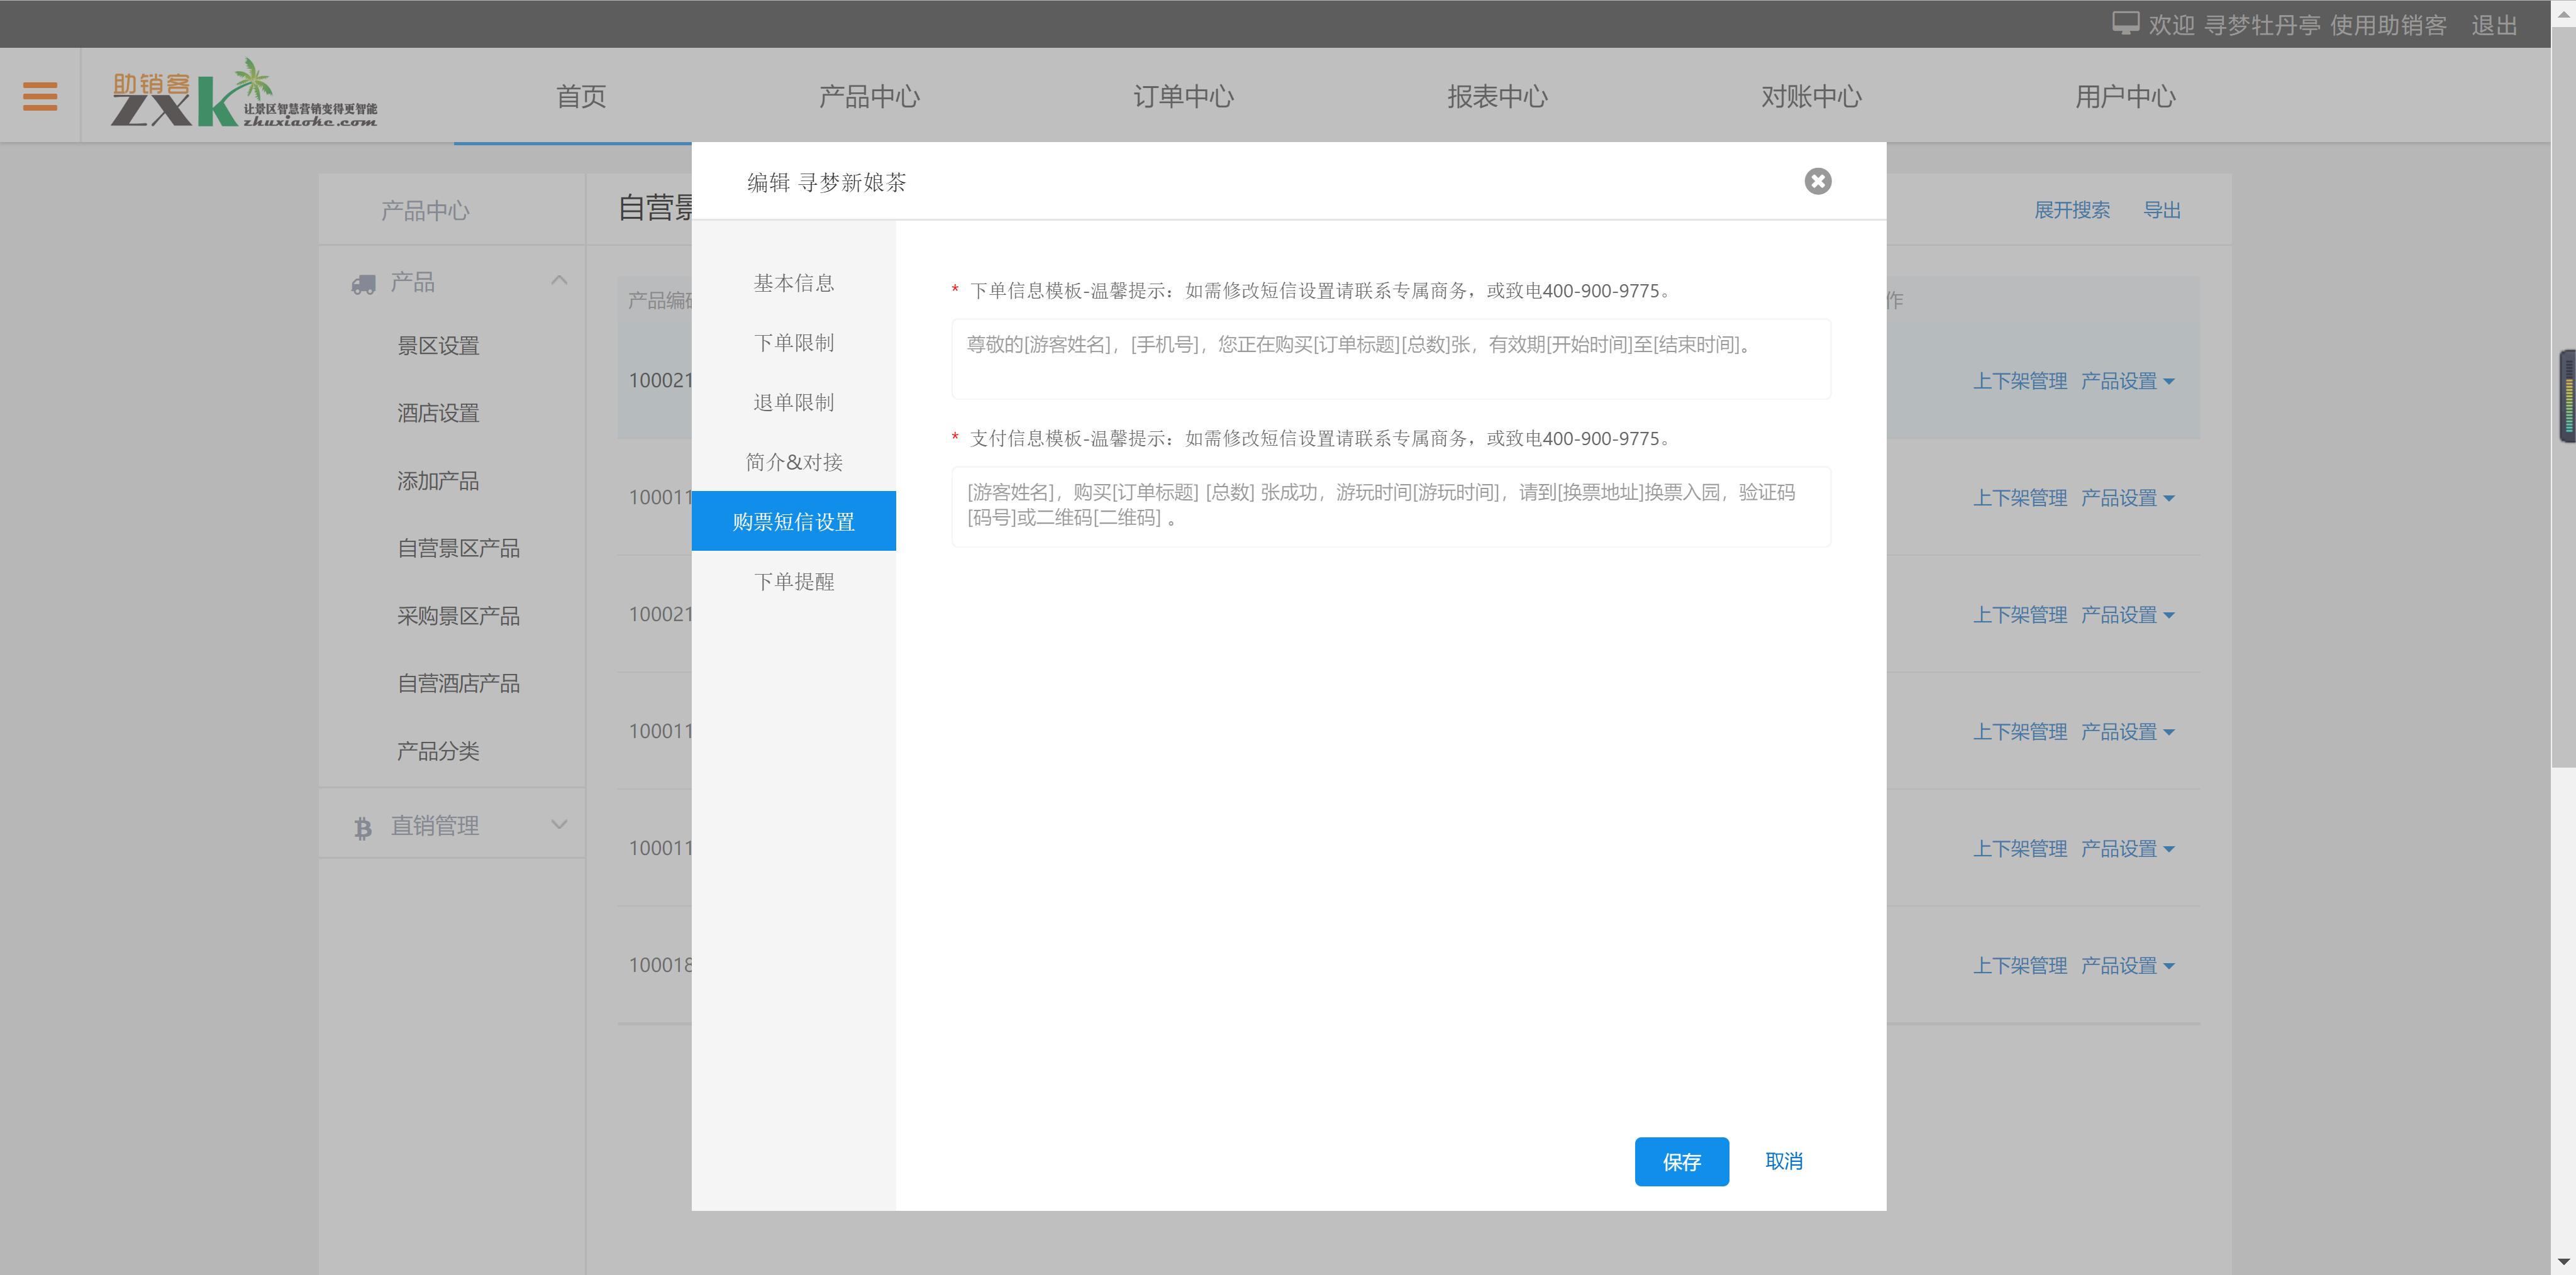Select the 简介&对接 tab
Image resolution: width=2576 pixels, height=1275 pixels.
(x=793, y=461)
